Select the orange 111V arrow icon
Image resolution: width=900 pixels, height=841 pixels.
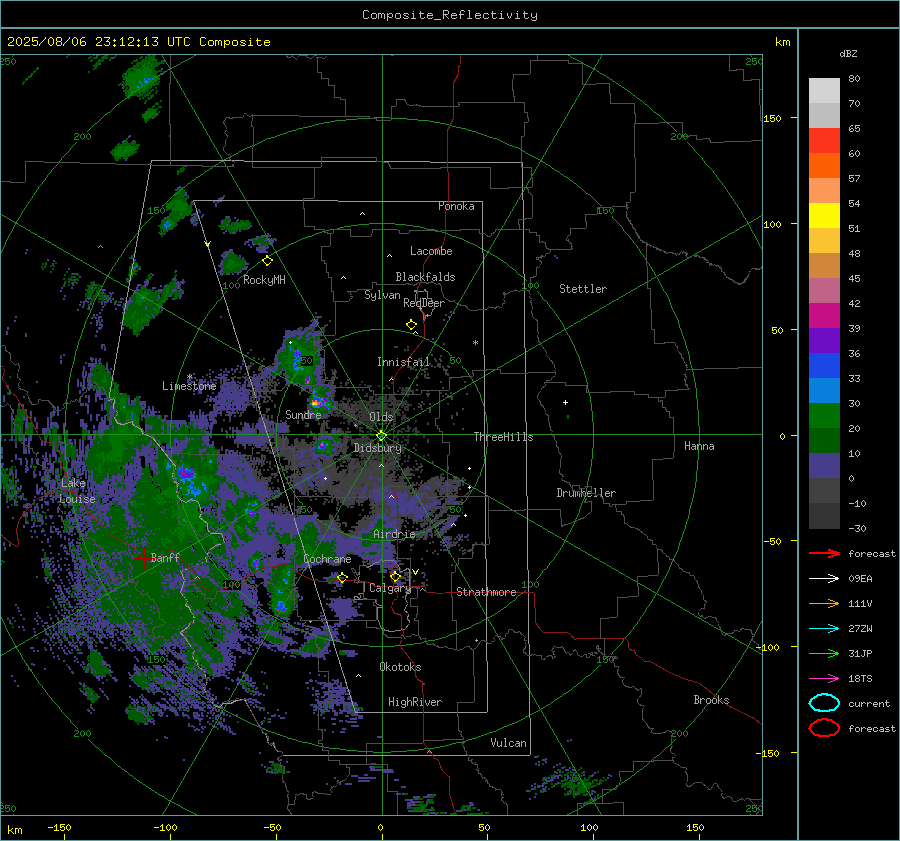point(824,603)
